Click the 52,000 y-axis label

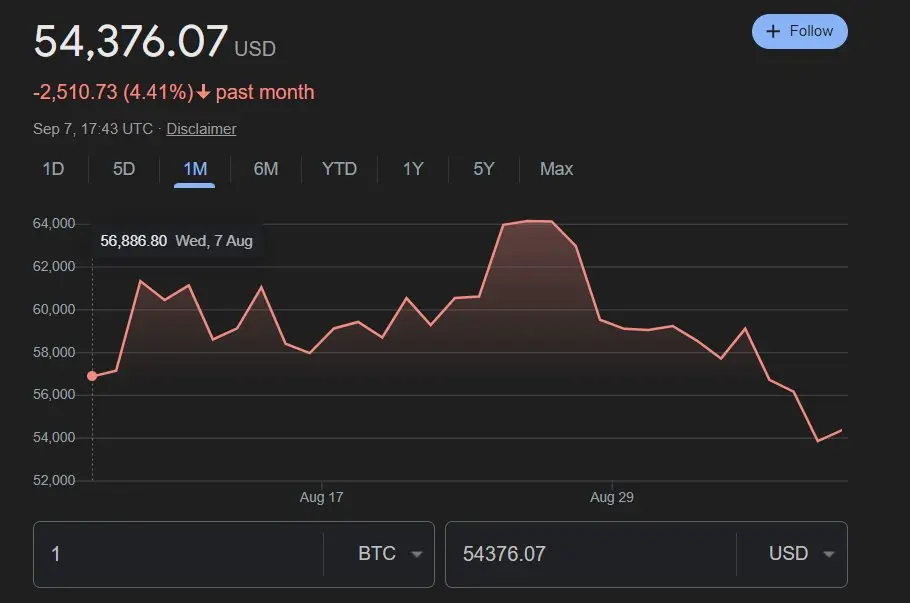(x=54, y=481)
